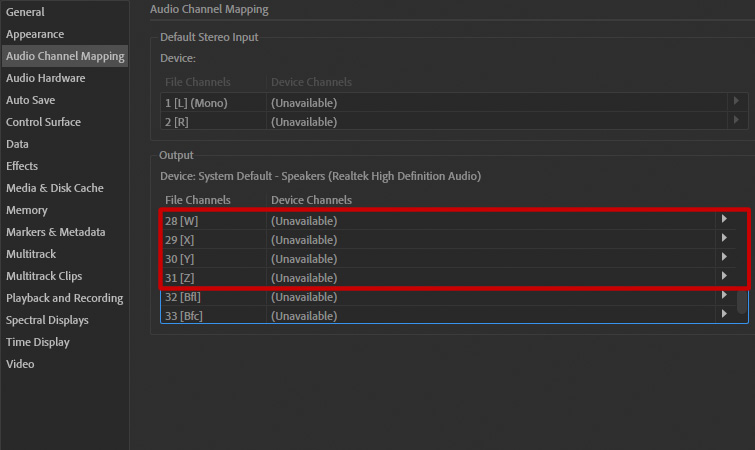Select Appearance in the preferences sidebar

point(35,34)
